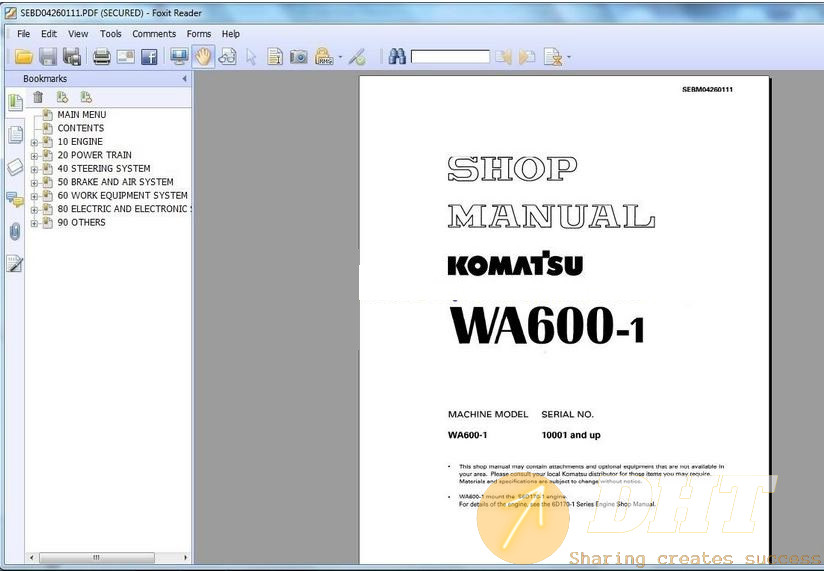The height and width of the screenshot is (571, 824).
Task: Click the find next result icon
Action: [x=527, y=57]
